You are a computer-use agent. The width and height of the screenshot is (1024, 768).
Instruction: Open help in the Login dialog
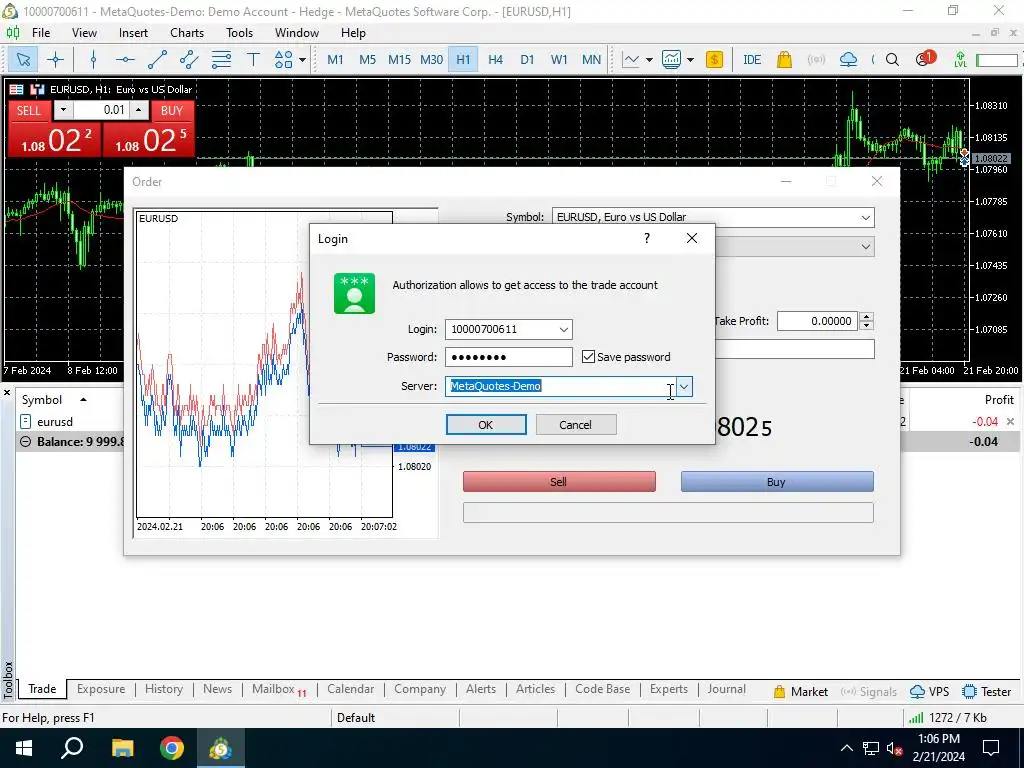647,238
